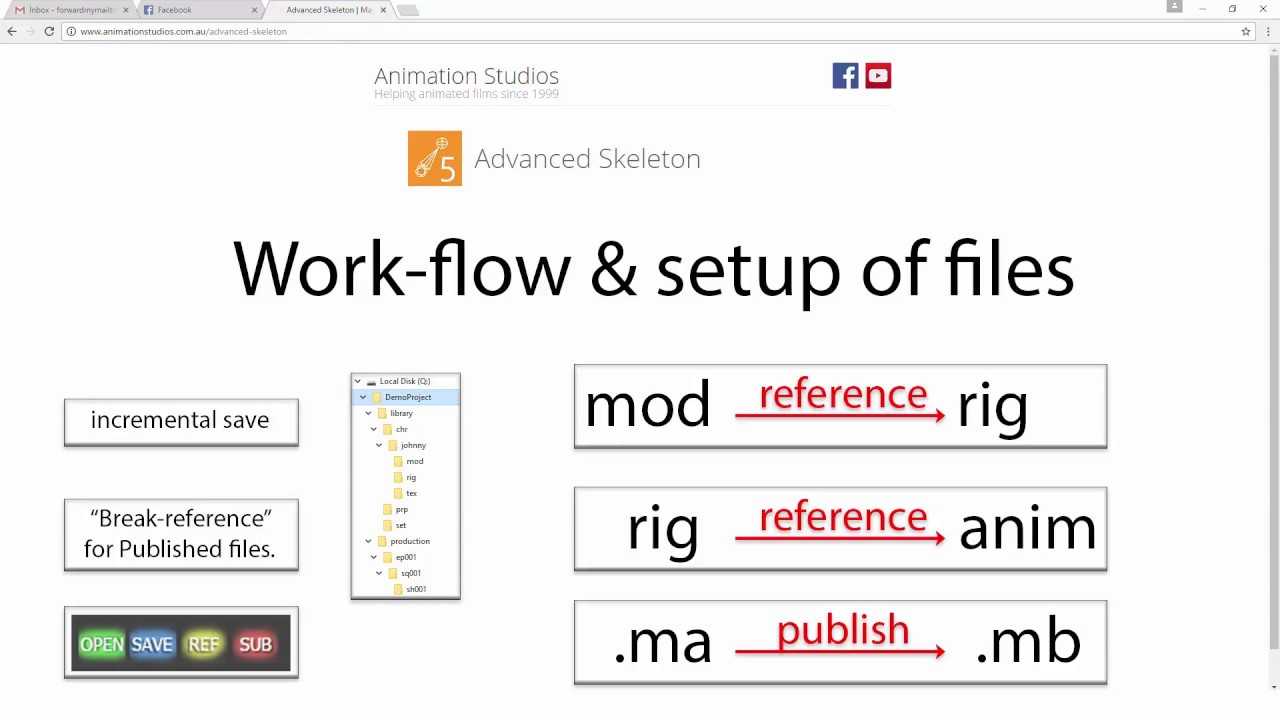Click the Animation Studios site title
The width and height of the screenshot is (1280, 720).
coord(466,76)
